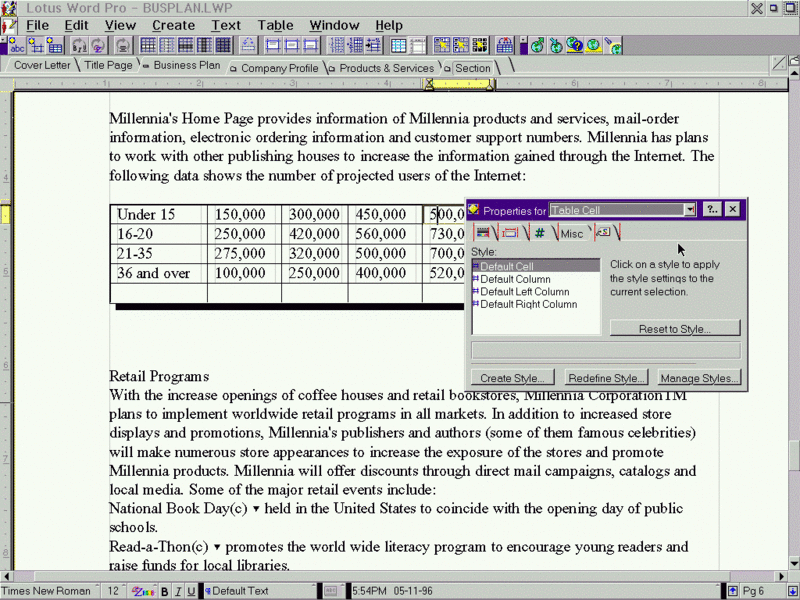
Task: Click the cycle font colors icon in toolbar
Action: coord(98,46)
